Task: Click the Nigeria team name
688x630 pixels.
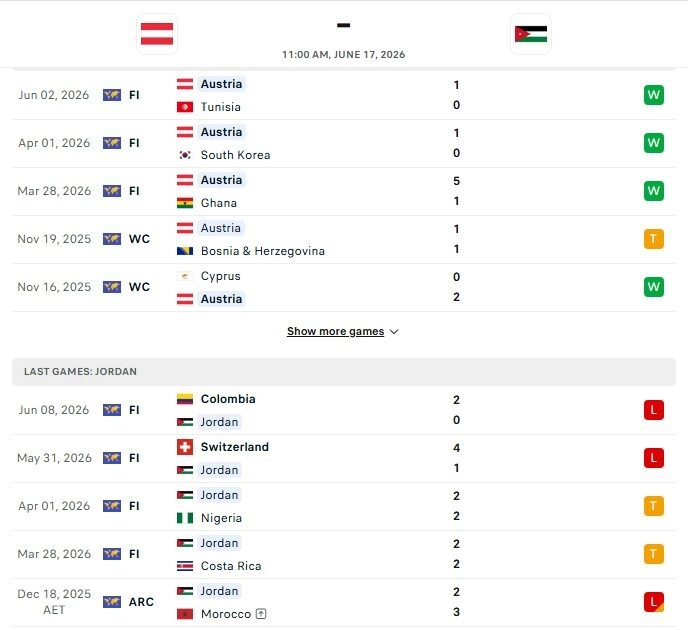Action: point(221,518)
